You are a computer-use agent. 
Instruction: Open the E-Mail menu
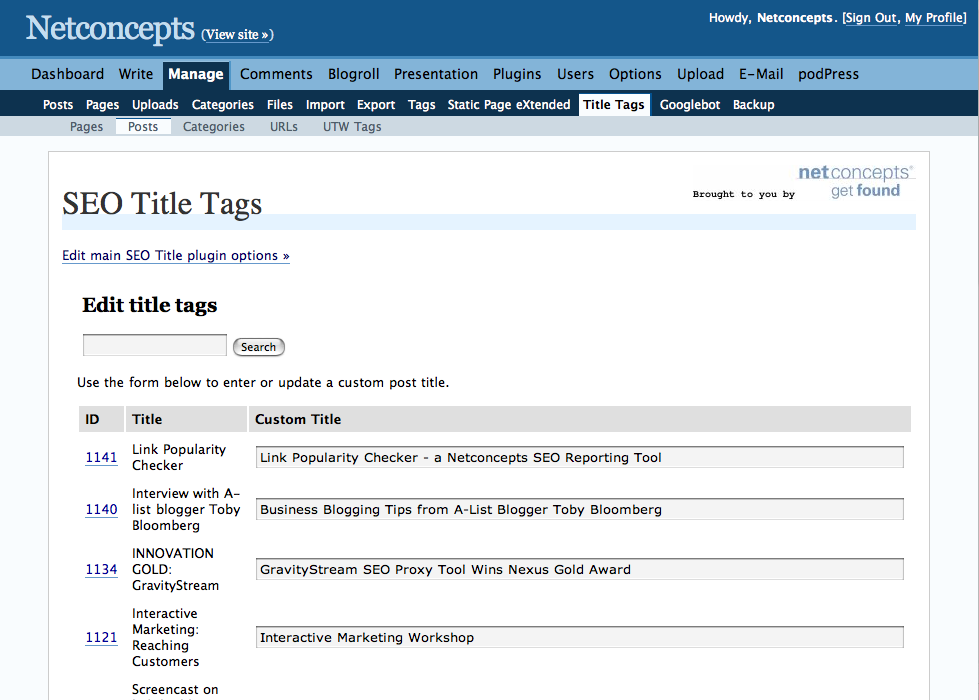click(761, 74)
